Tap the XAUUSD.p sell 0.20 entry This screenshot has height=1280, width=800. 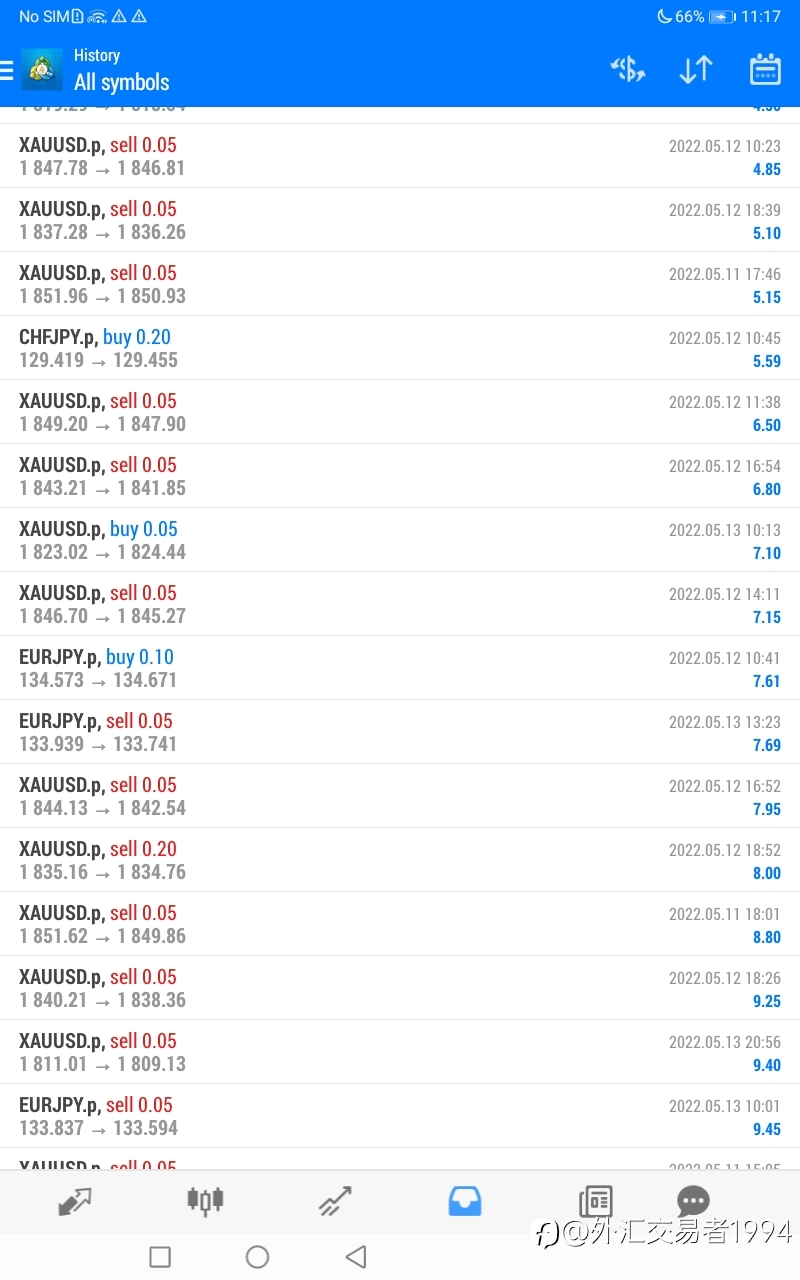click(x=400, y=860)
